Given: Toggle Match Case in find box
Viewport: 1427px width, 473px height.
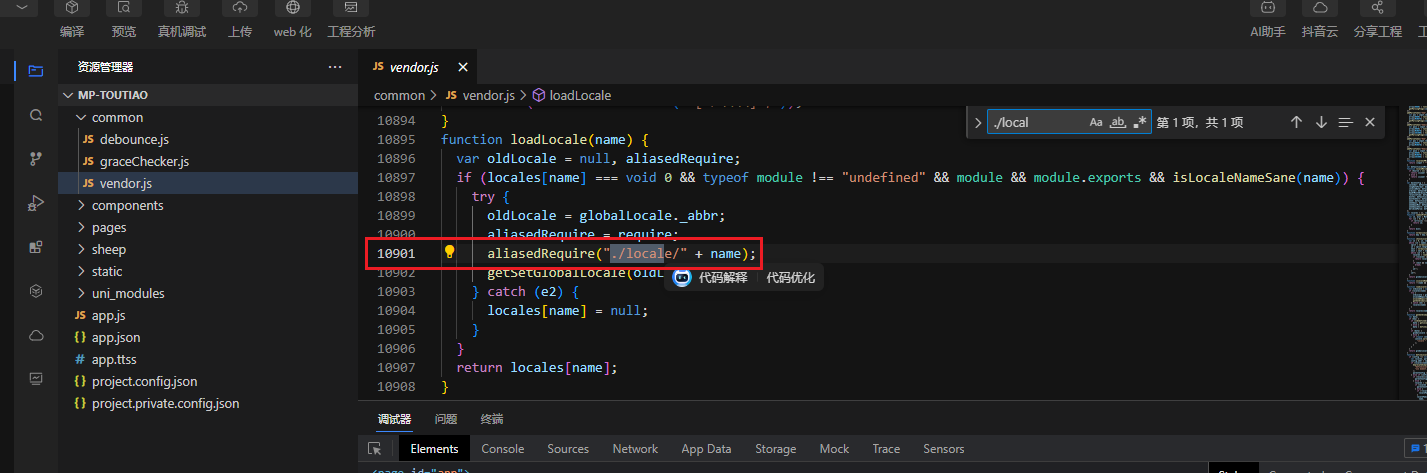Looking at the screenshot, I should click(x=1096, y=122).
